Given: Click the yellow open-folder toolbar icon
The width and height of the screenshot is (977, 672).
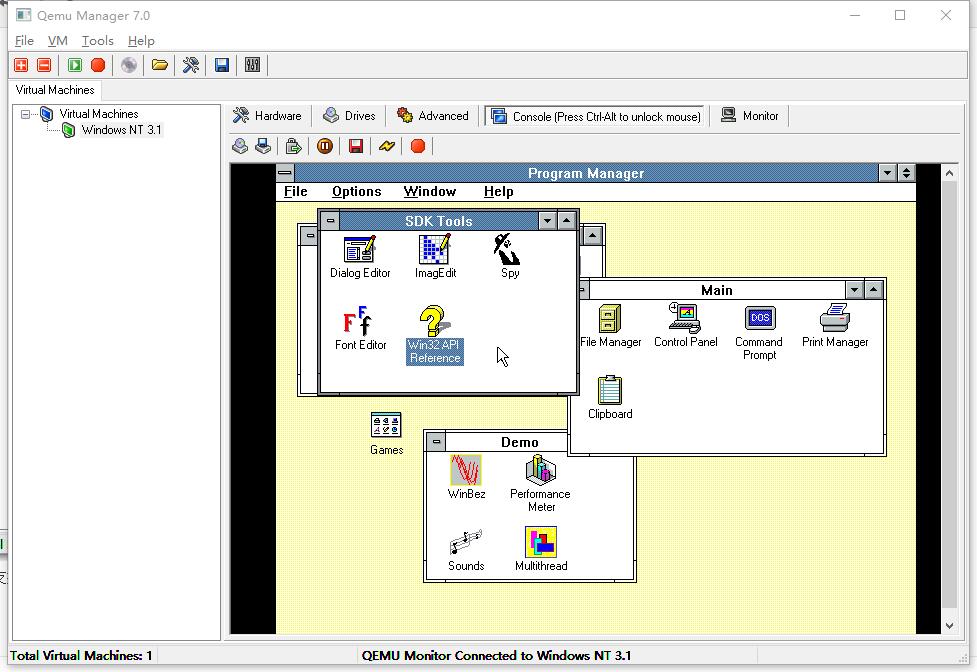Looking at the screenshot, I should click(160, 65).
